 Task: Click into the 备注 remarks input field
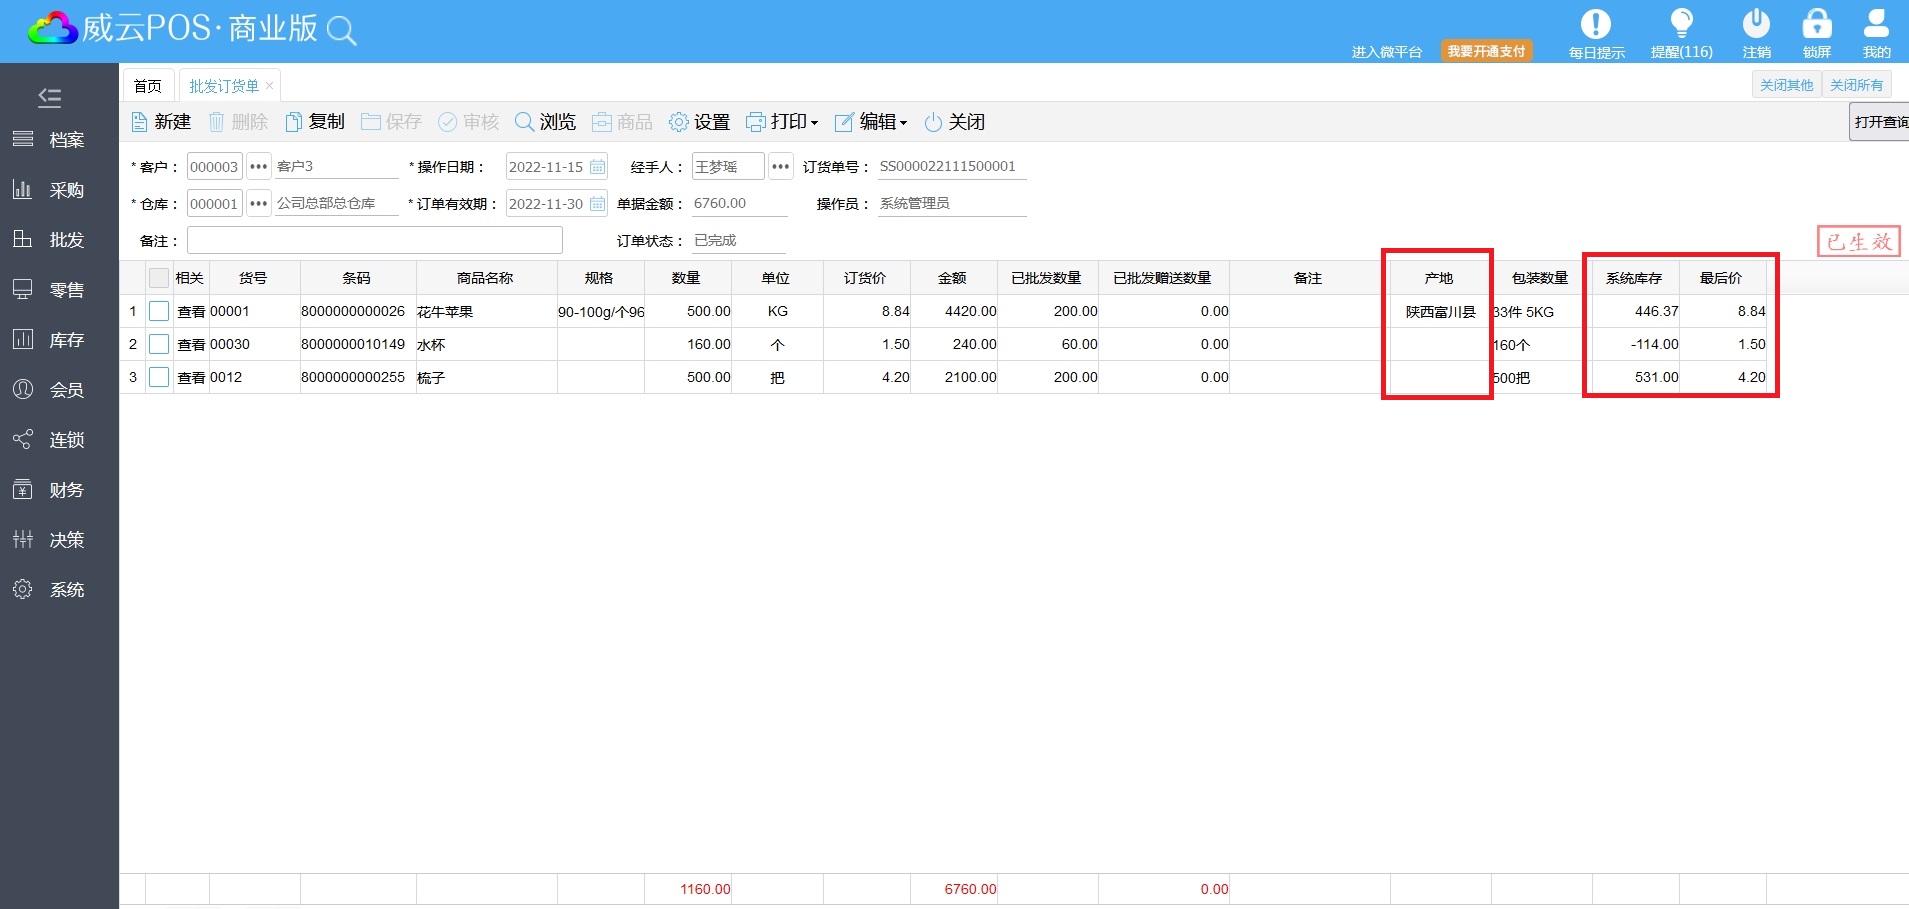click(x=375, y=240)
